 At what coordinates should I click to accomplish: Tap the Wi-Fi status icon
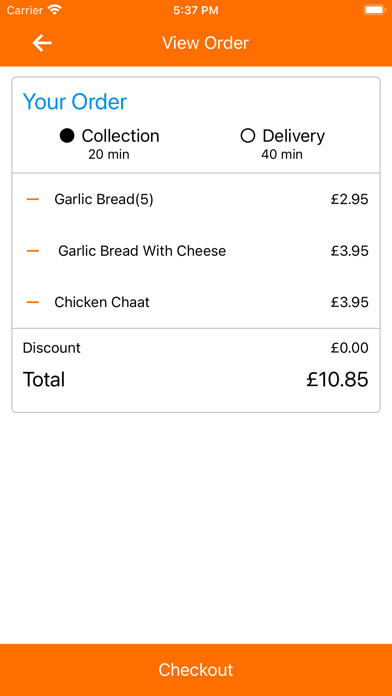(55, 10)
